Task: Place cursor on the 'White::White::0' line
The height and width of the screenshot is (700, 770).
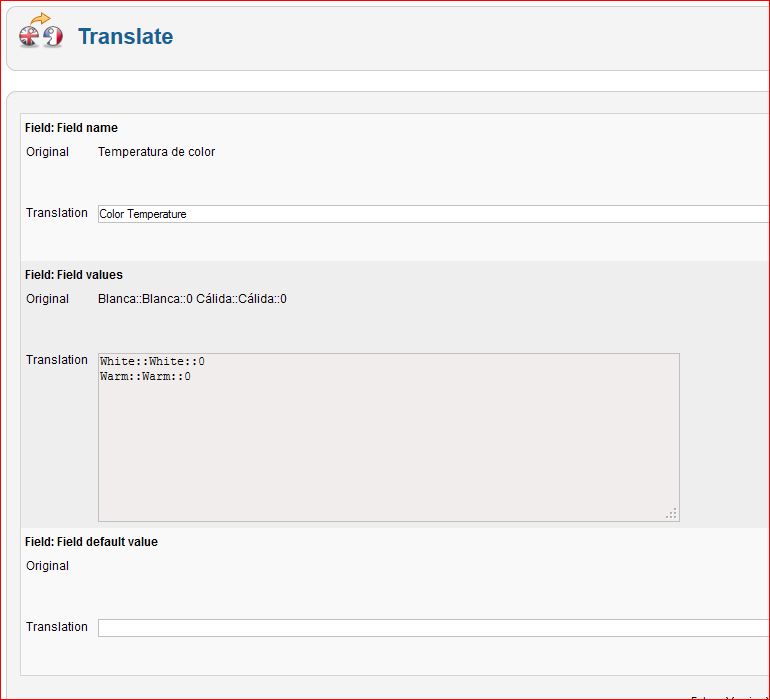Action: click(152, 362)
